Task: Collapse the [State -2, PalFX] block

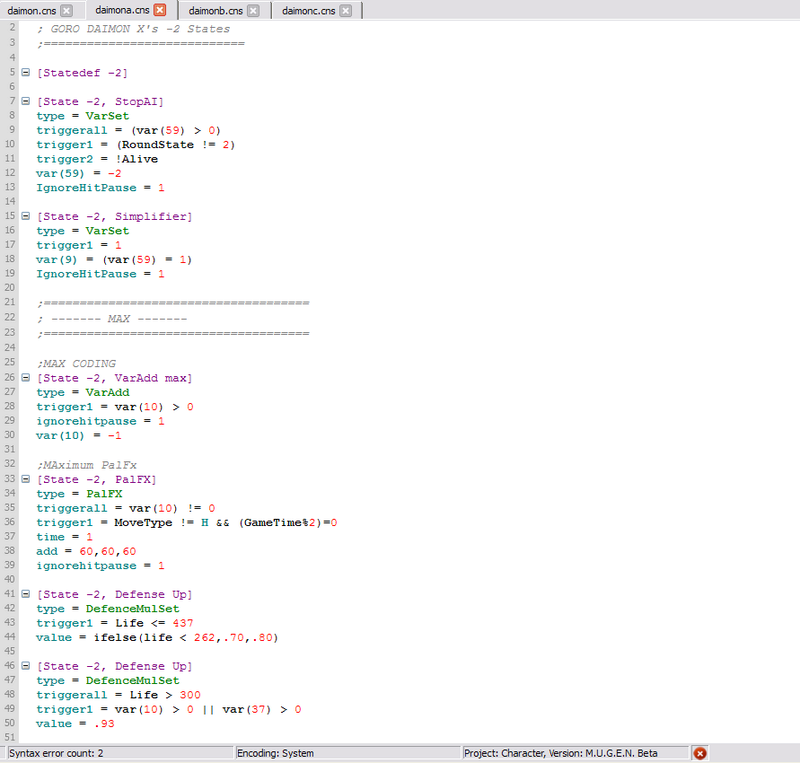Action: [x=26, y=479]
